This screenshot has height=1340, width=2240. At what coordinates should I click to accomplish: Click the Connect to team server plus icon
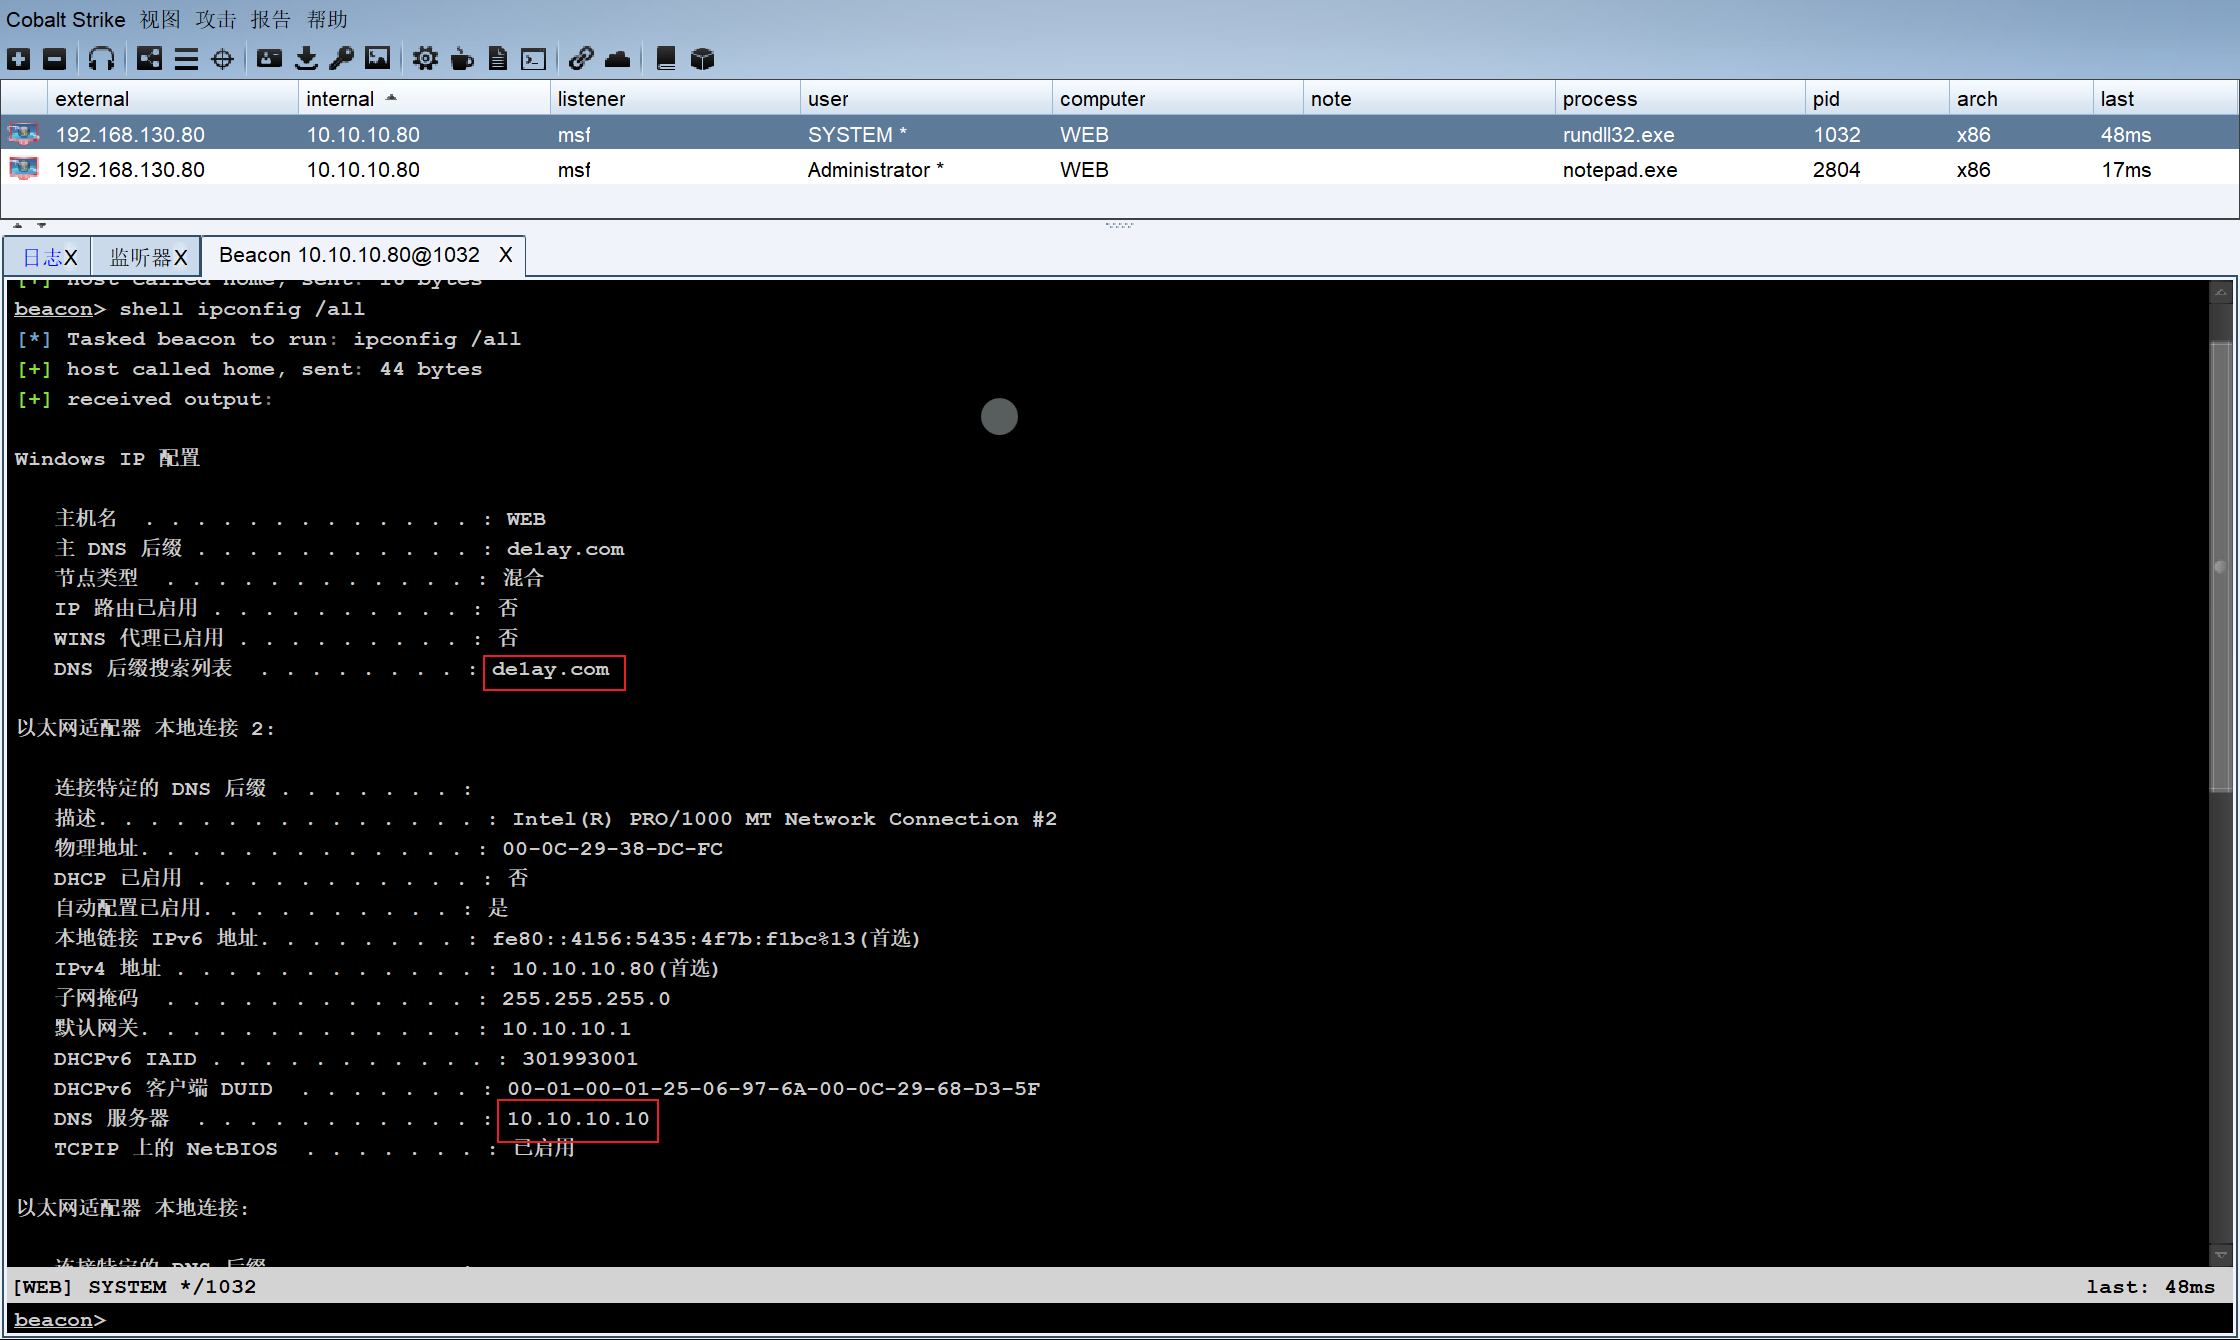coord(18,59)
